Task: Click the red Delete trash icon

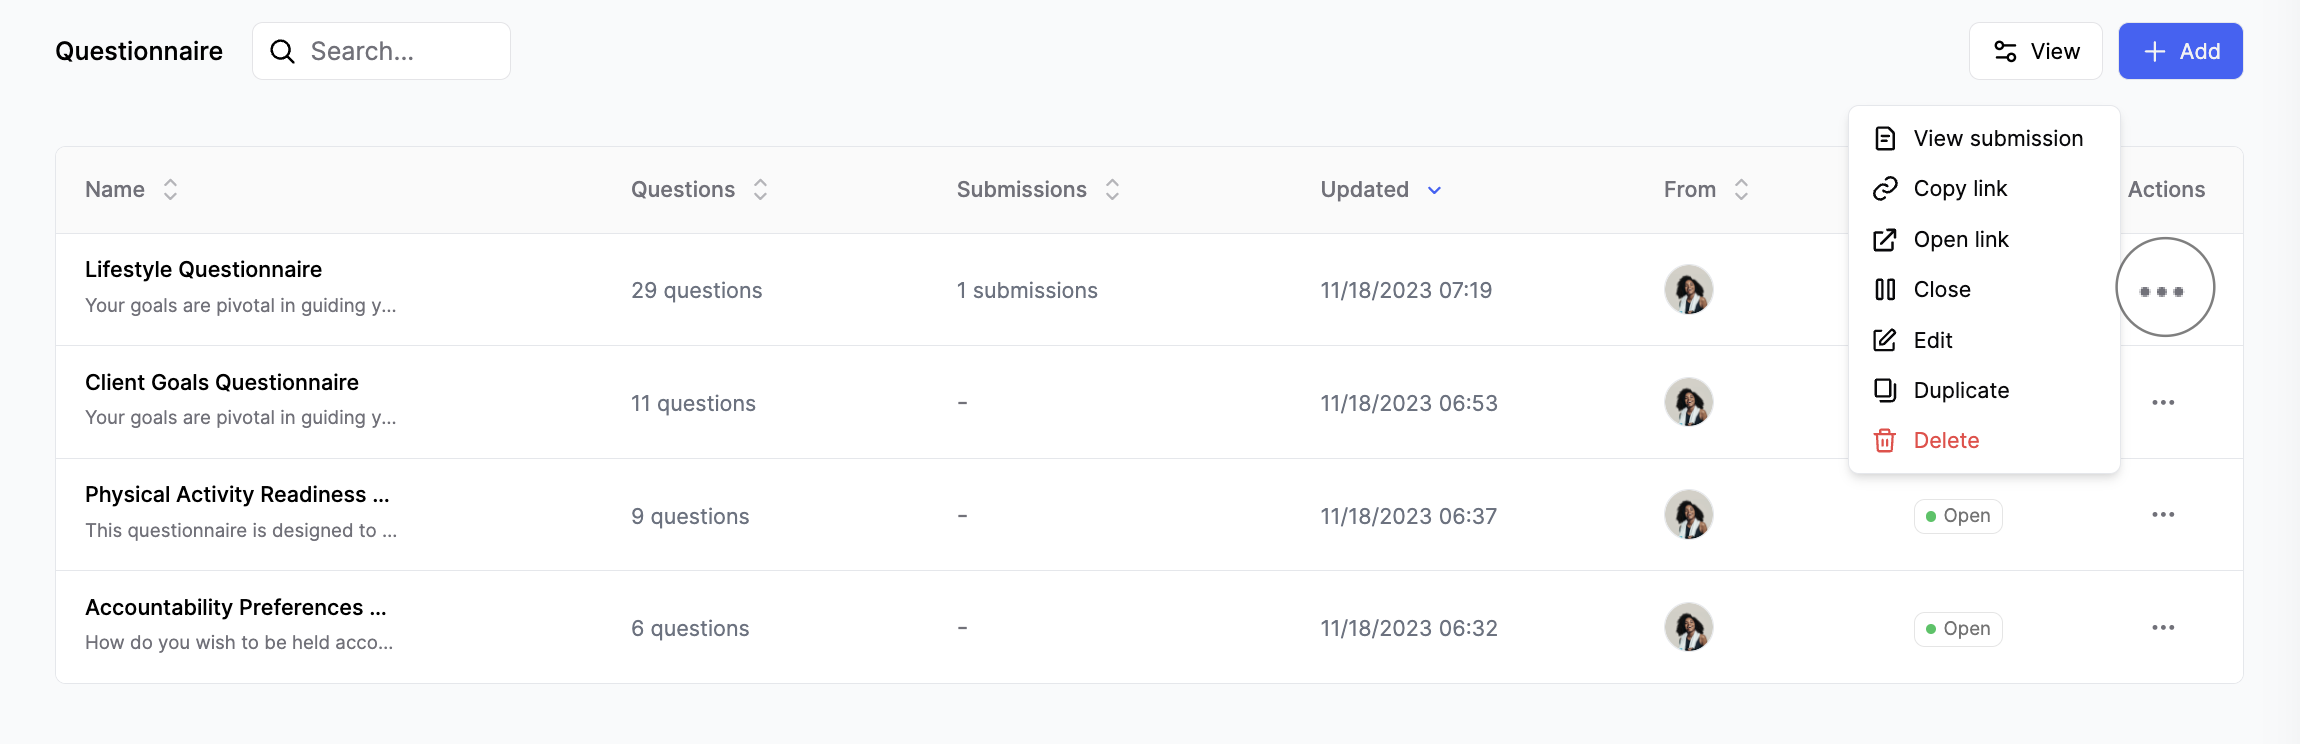Action: point(1885,440)
